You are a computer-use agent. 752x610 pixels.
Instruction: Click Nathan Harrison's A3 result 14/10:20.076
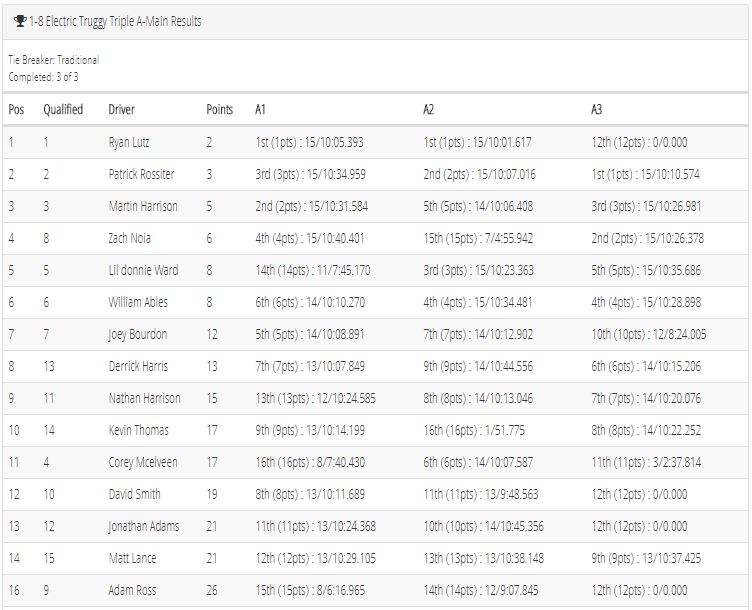[x=671, y=398]
